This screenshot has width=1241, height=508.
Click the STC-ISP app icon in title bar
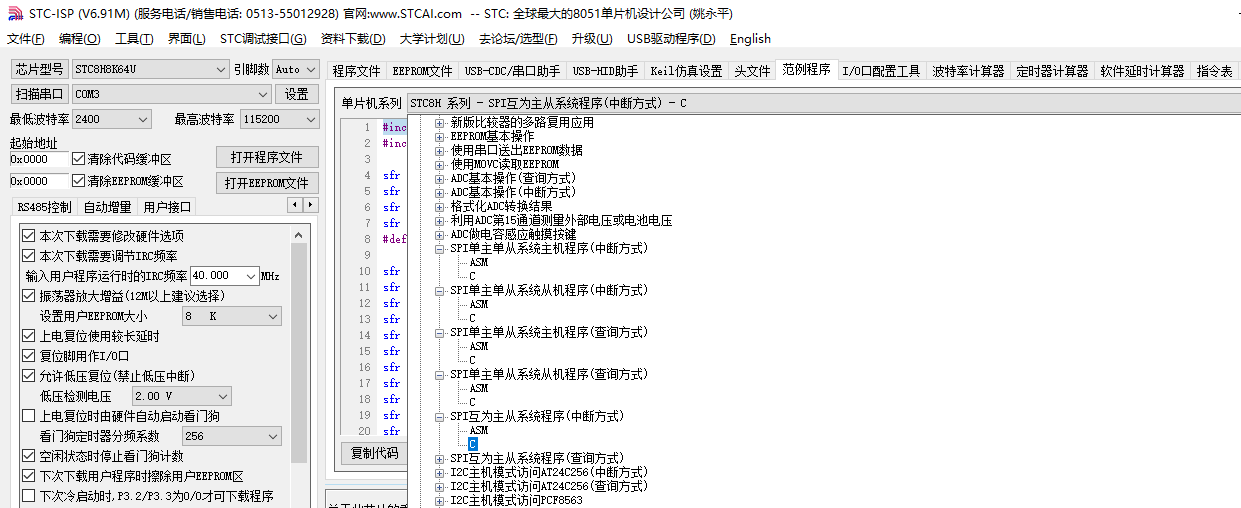tap(14, 14)
